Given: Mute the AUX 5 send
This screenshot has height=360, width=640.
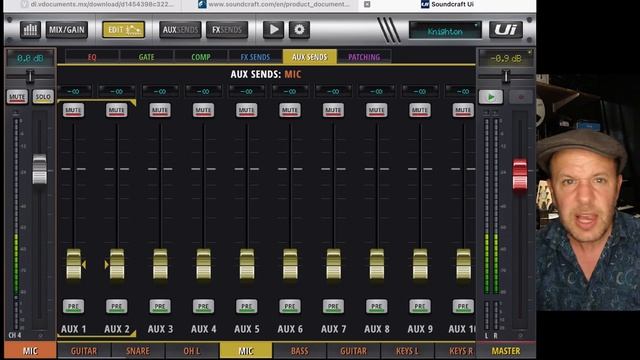Looking at the screenshot, I should pos(247,110).
